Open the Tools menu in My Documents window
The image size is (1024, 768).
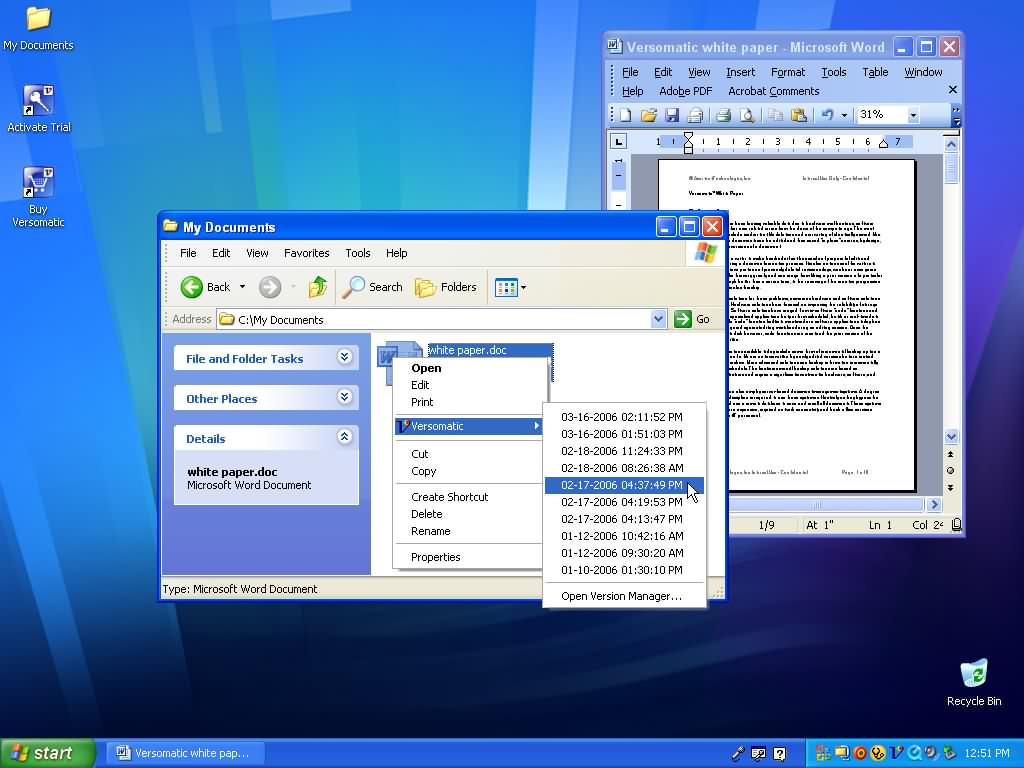tap(358, 253)
